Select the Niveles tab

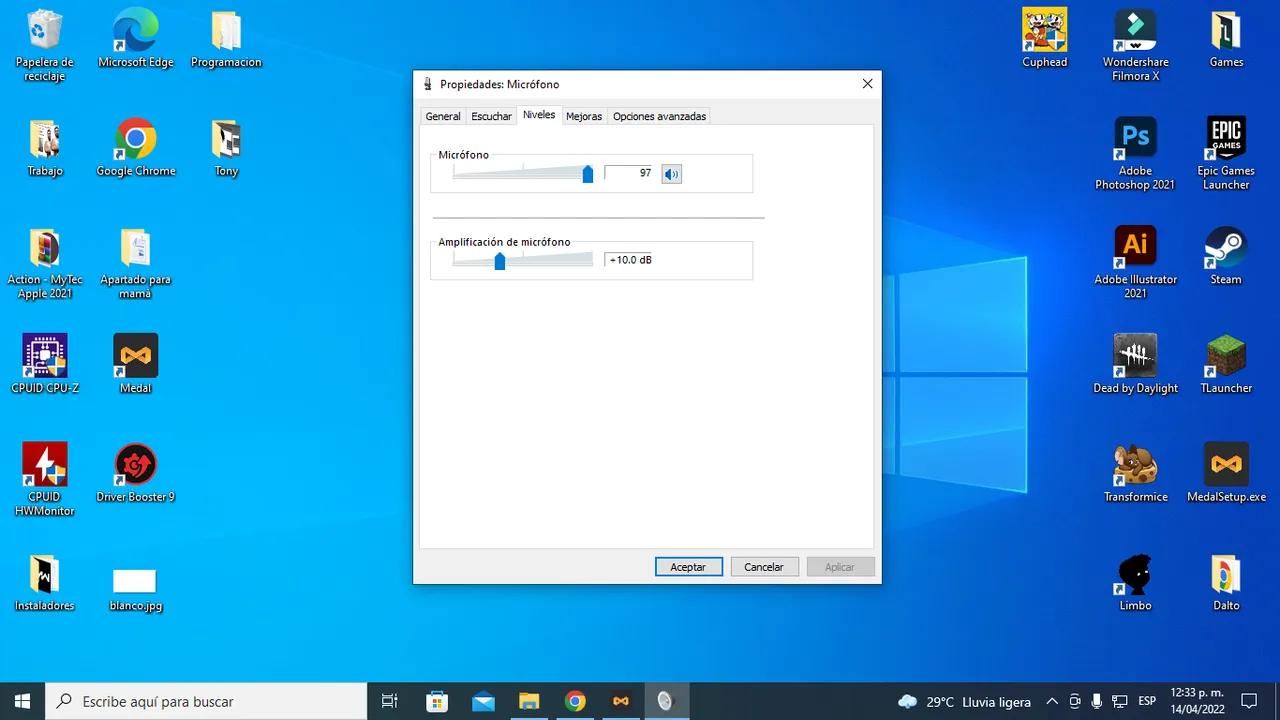coord(539,115)
